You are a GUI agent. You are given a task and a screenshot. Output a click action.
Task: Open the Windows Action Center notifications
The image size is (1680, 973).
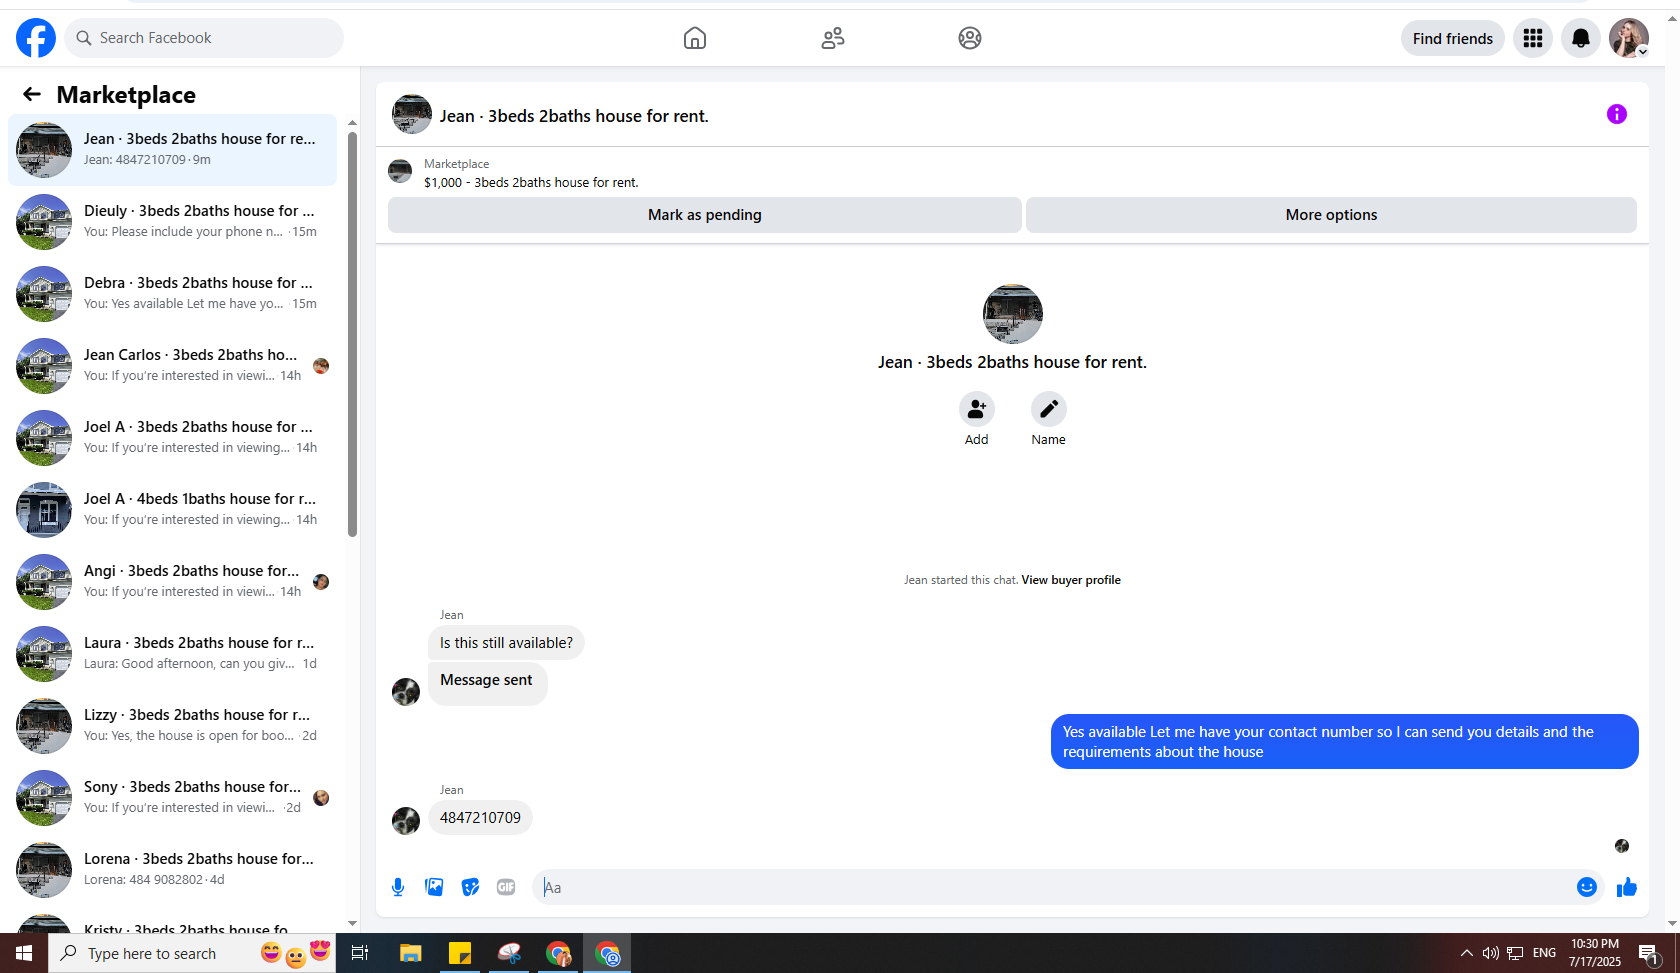pos(1649,953)
